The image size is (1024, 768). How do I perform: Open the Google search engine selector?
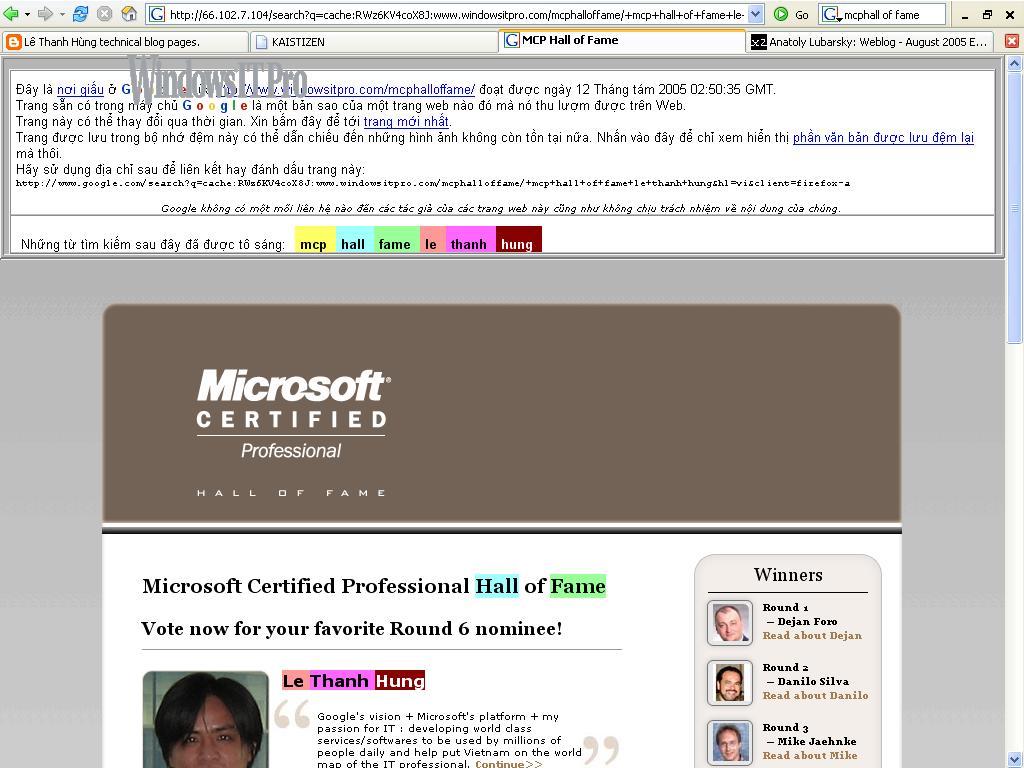[831, 14]
